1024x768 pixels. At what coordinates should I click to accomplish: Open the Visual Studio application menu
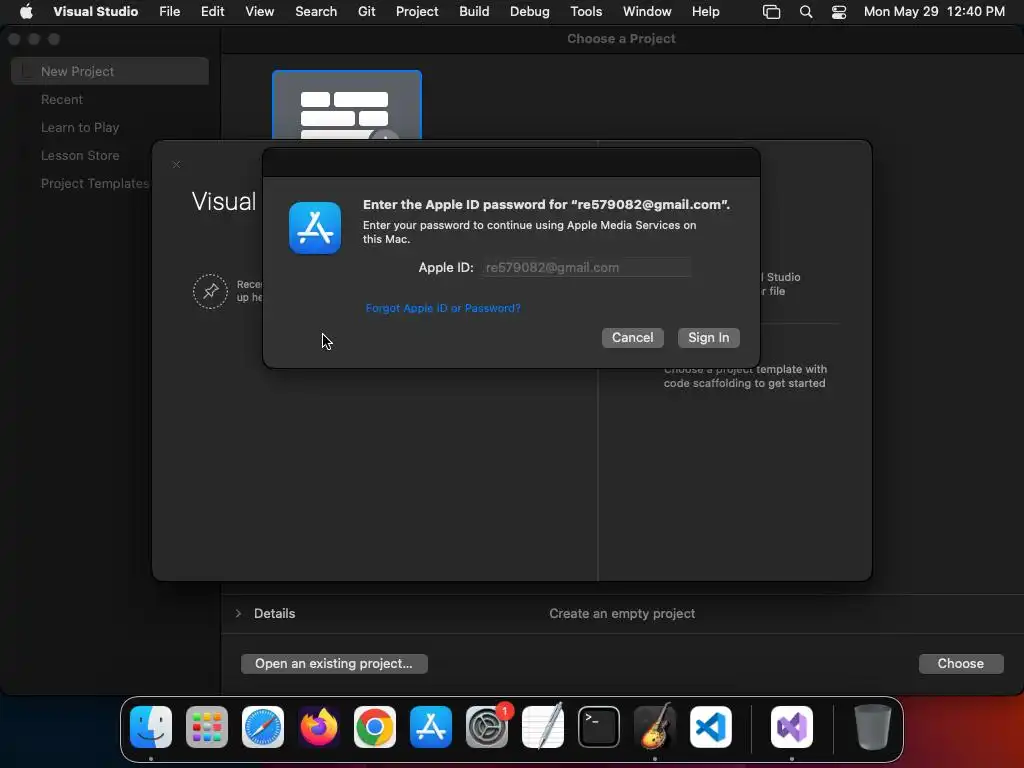95,12
